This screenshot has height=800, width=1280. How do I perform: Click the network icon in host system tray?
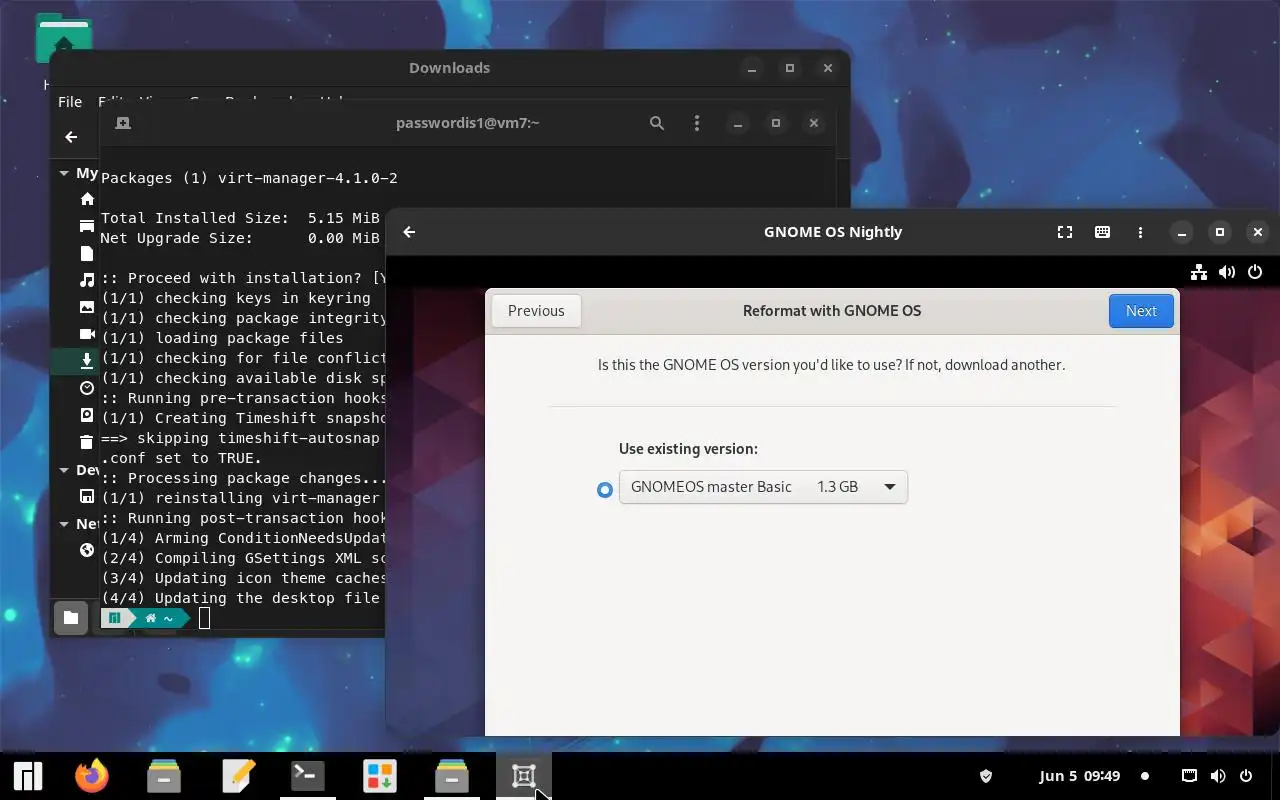tap(1190, 776)
